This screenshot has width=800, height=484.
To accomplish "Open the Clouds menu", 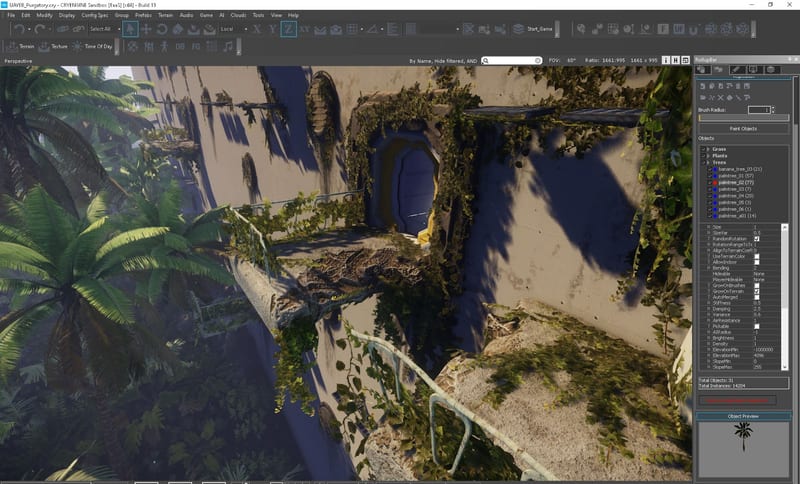I will 238,15.
